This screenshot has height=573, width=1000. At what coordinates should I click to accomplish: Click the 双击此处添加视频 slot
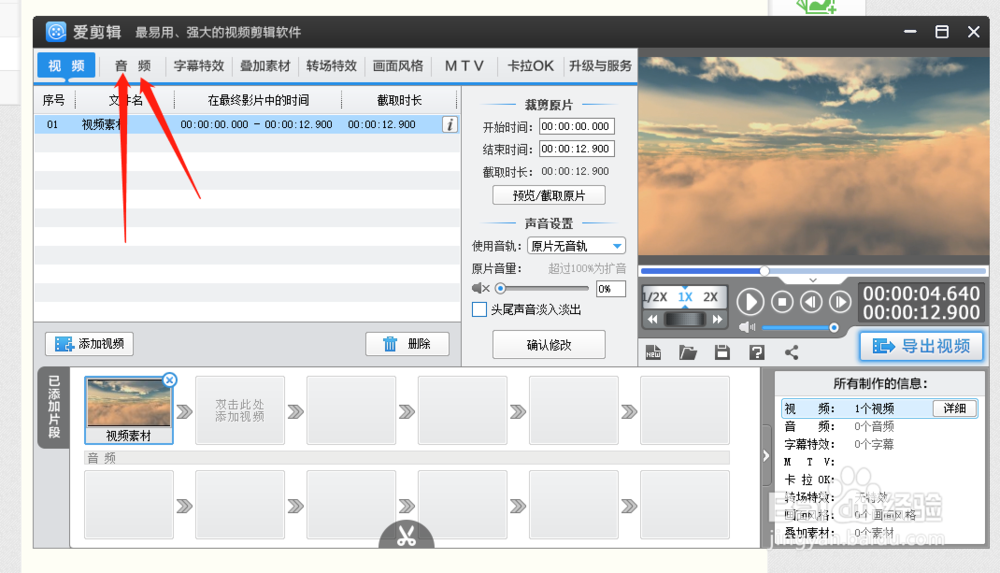[240, 410]
